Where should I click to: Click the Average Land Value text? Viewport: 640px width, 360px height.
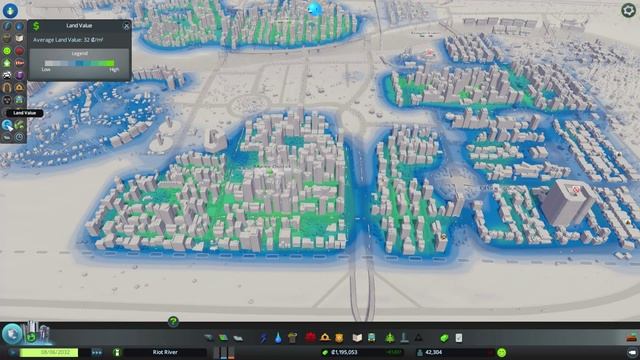(68, 40)
